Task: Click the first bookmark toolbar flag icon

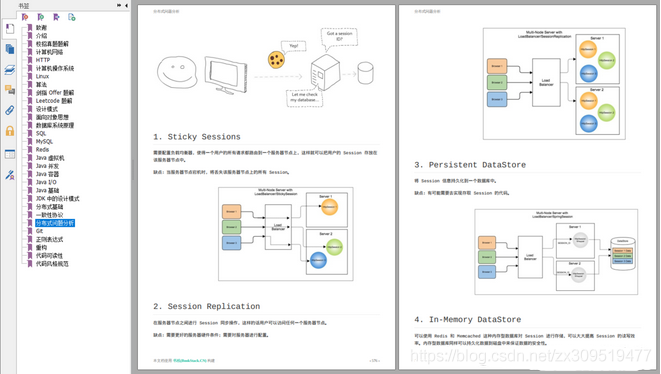Action: [x=25, y=17]
